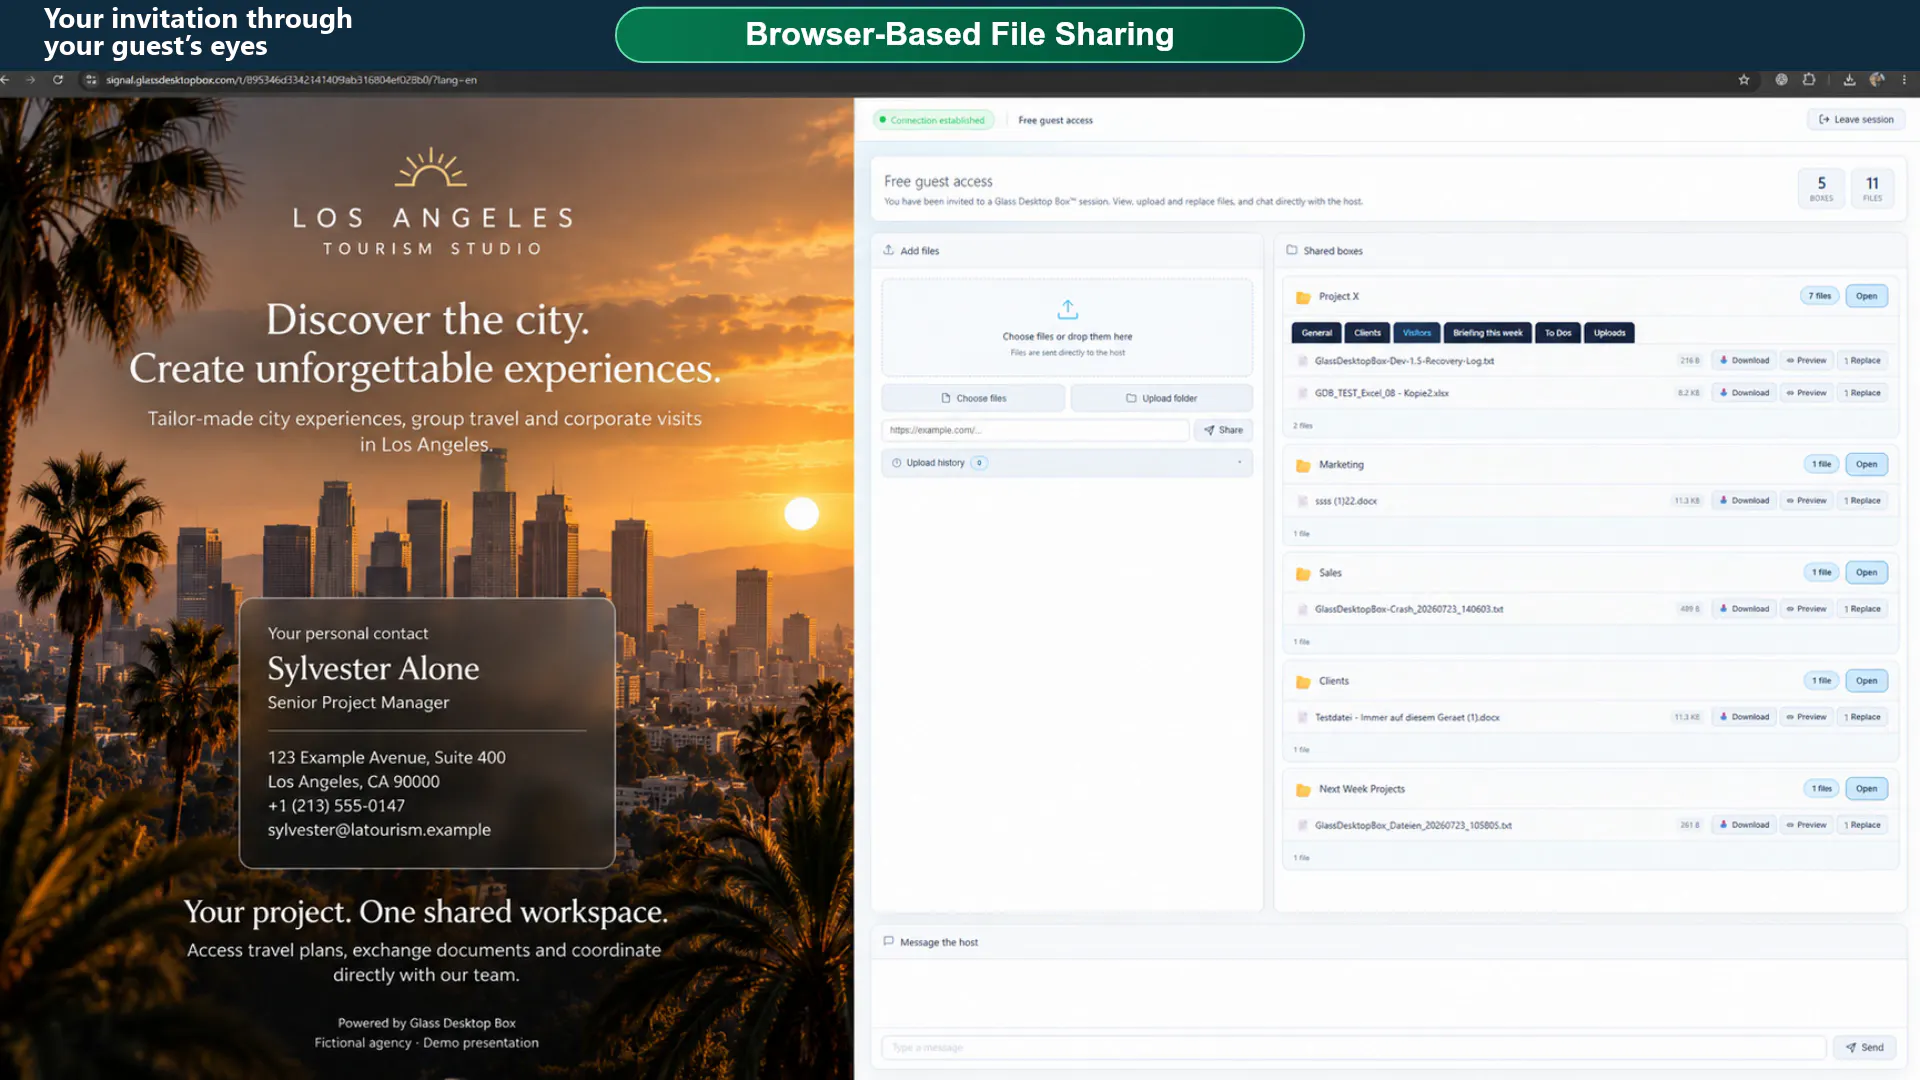Click the 7 files badge of Project X
1920x1080 pixels.
1820,296
